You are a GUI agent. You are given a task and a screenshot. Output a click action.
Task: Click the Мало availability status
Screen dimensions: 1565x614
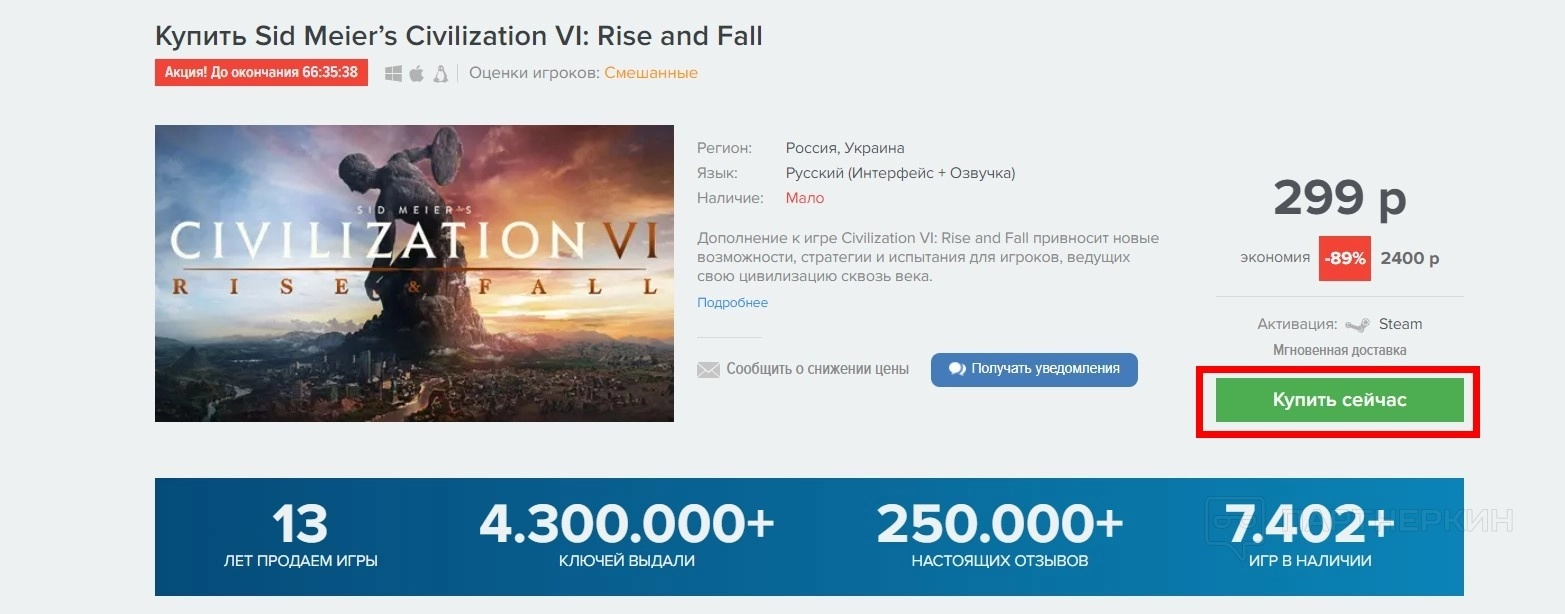point(805,198)
